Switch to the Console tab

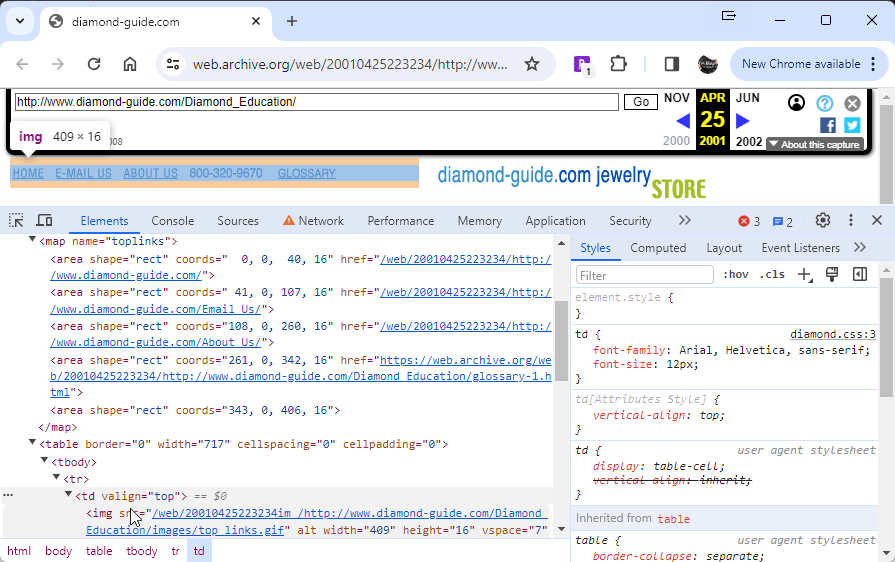pos(172,221)
